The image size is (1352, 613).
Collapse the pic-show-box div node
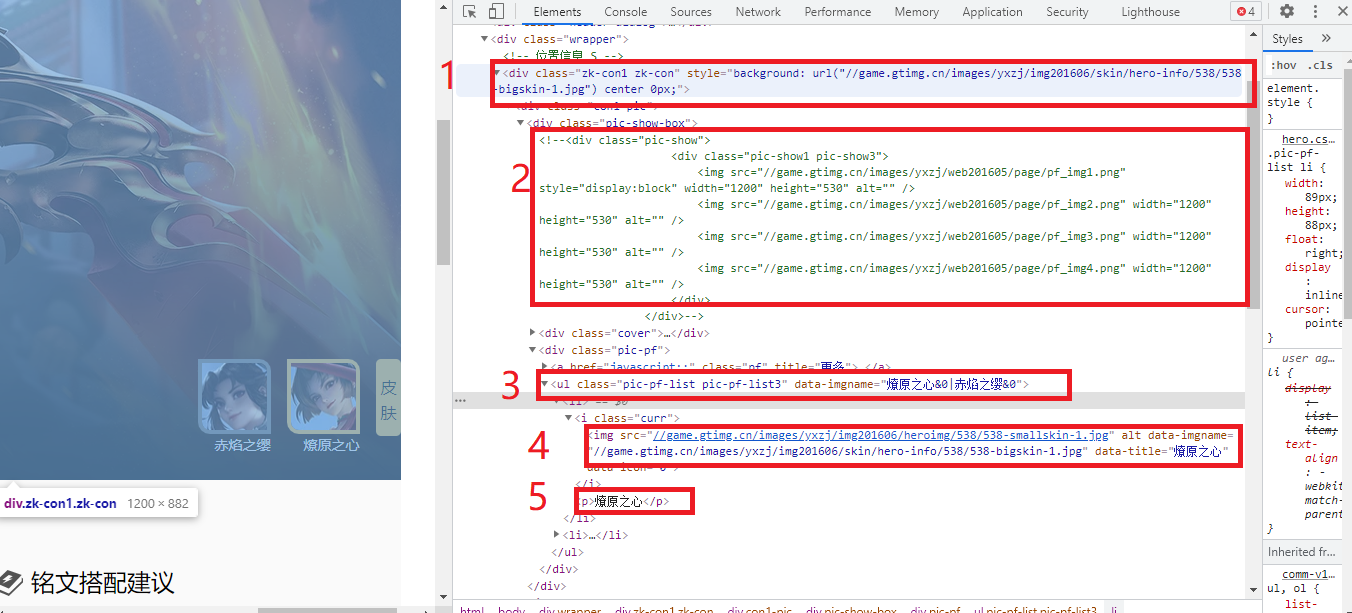click(521, 123)
